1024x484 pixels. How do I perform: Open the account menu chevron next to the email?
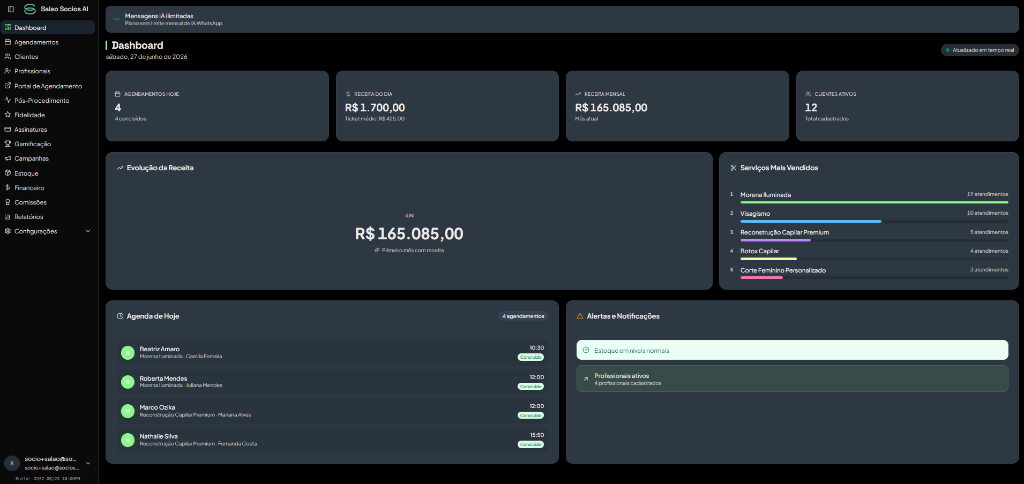tap(88, 463)
